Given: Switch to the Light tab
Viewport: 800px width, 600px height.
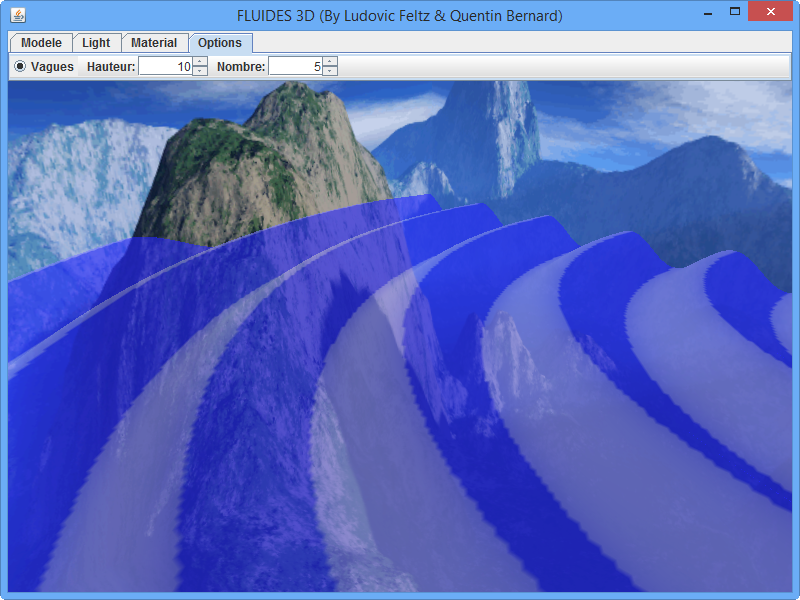Looking at the screenshot, I should pos(96,43).
